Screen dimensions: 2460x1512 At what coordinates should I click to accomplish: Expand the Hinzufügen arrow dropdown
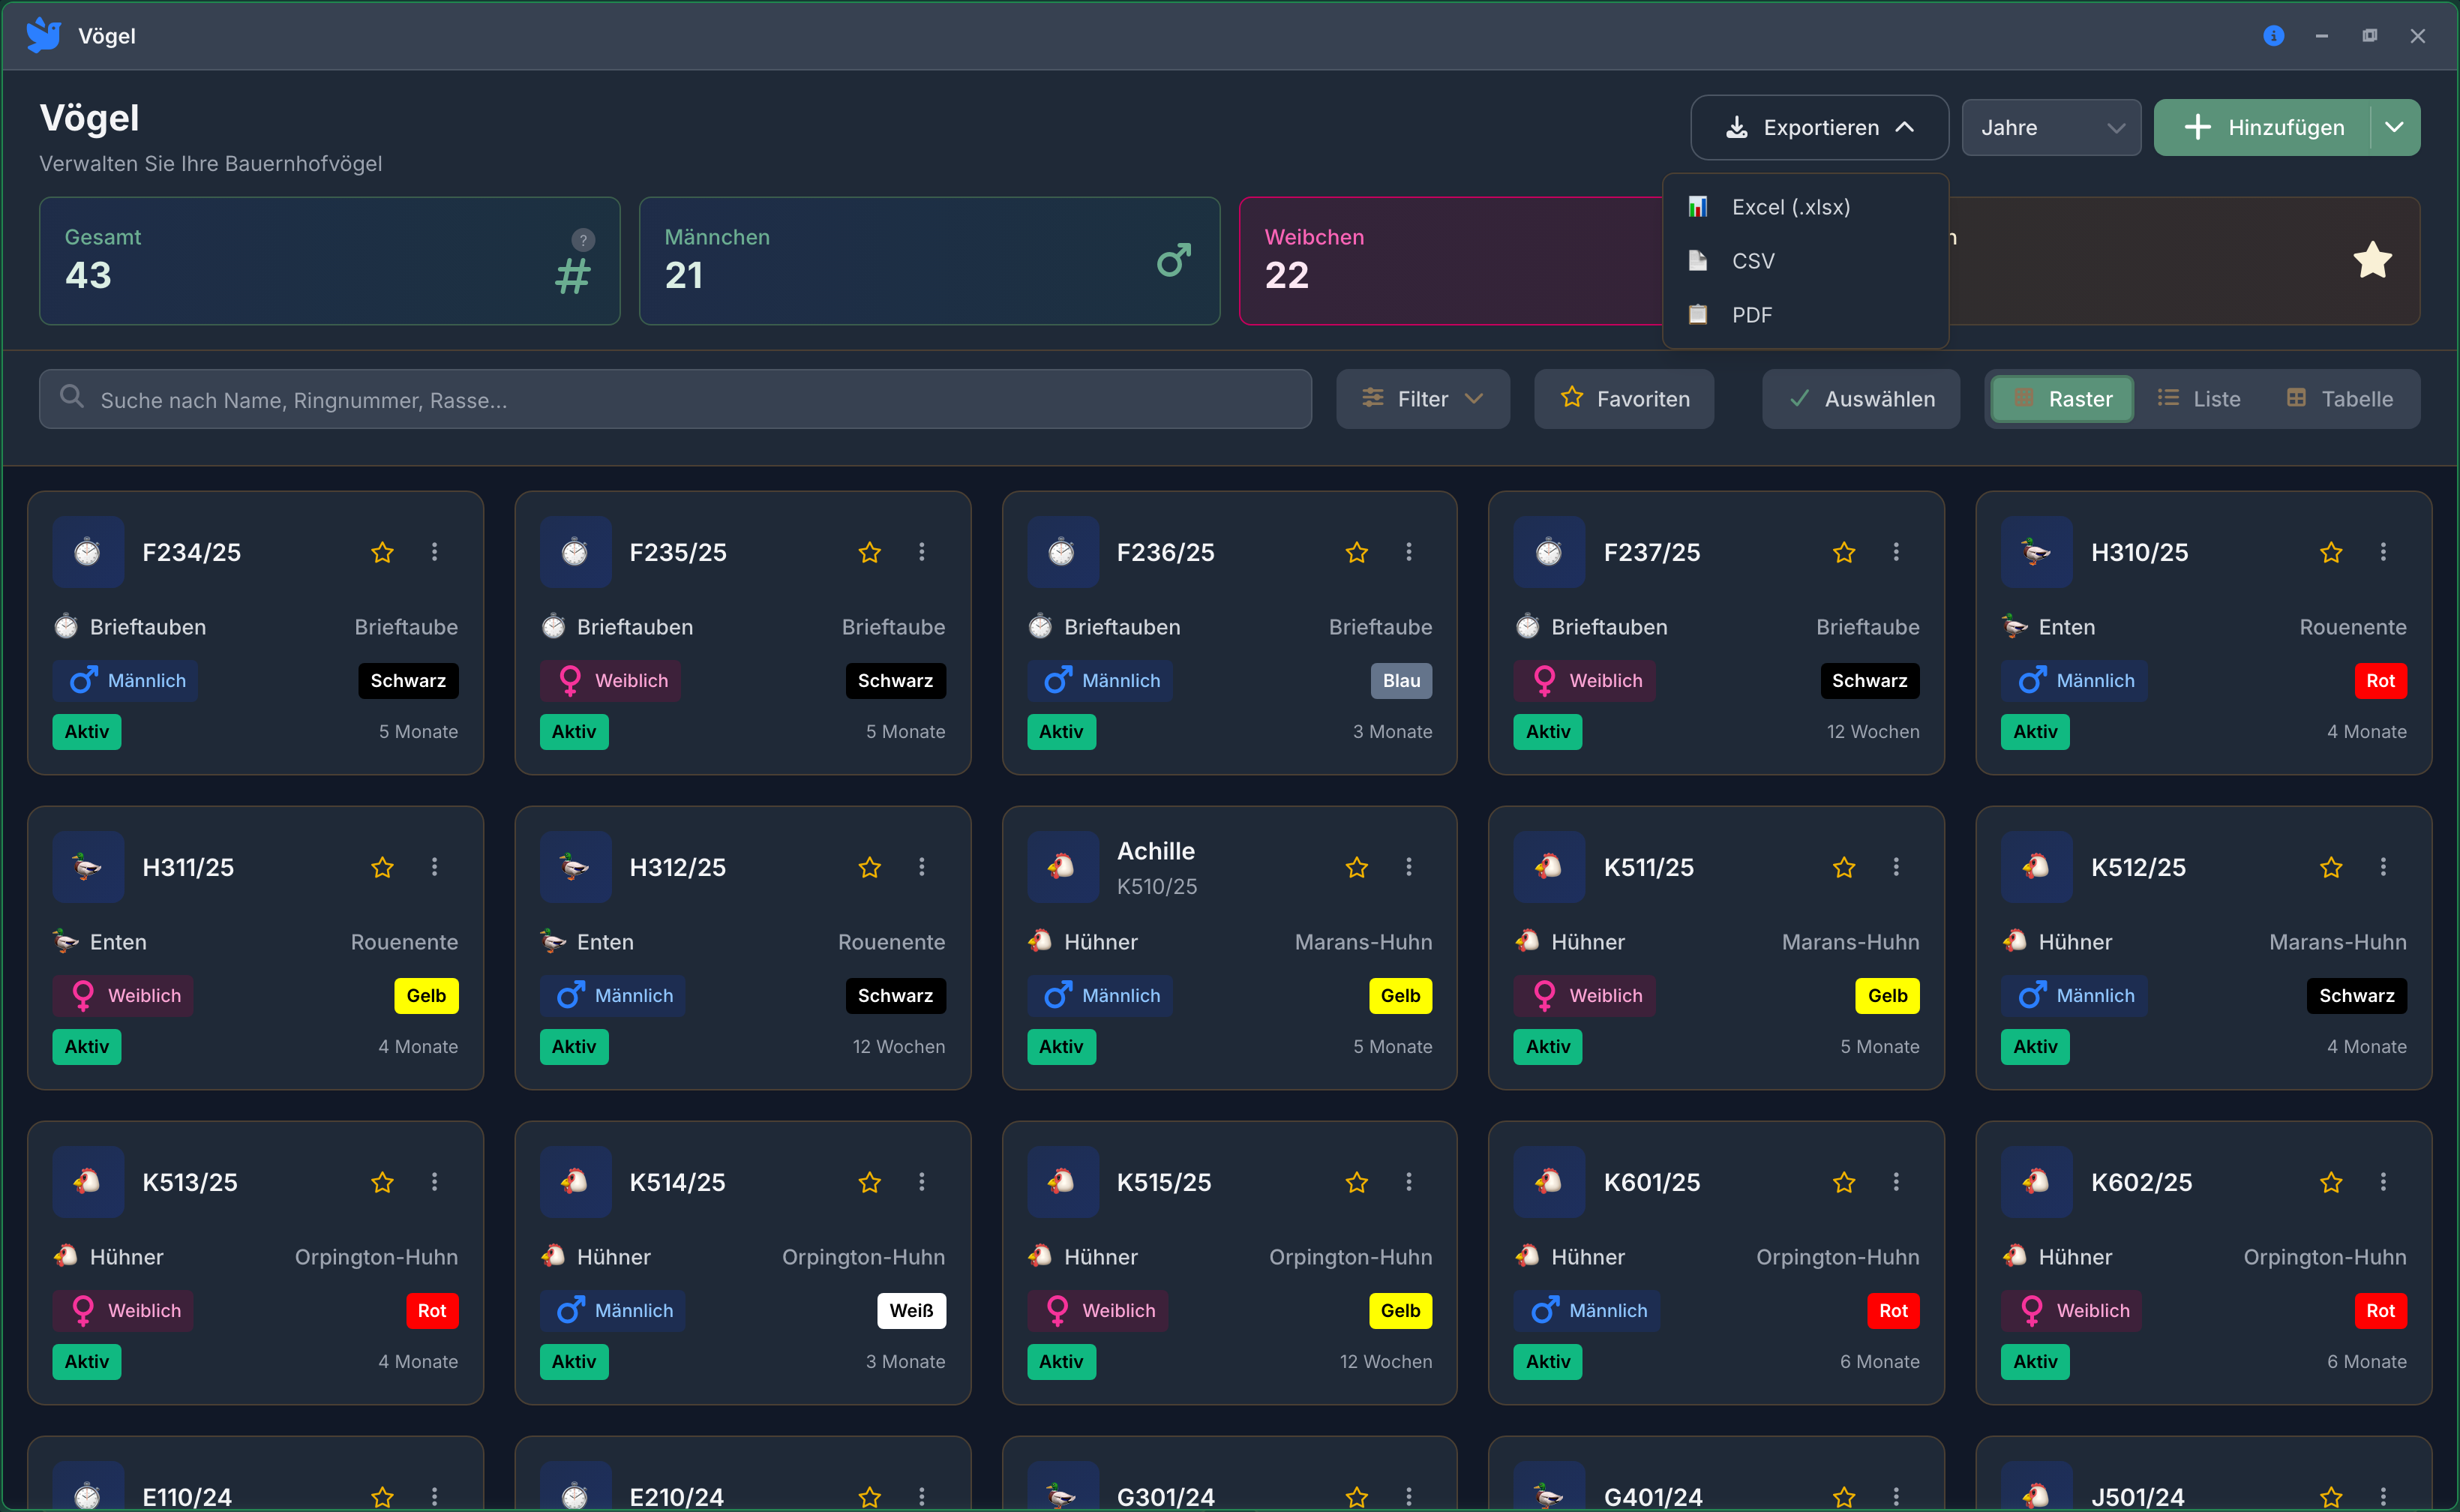2394,127
